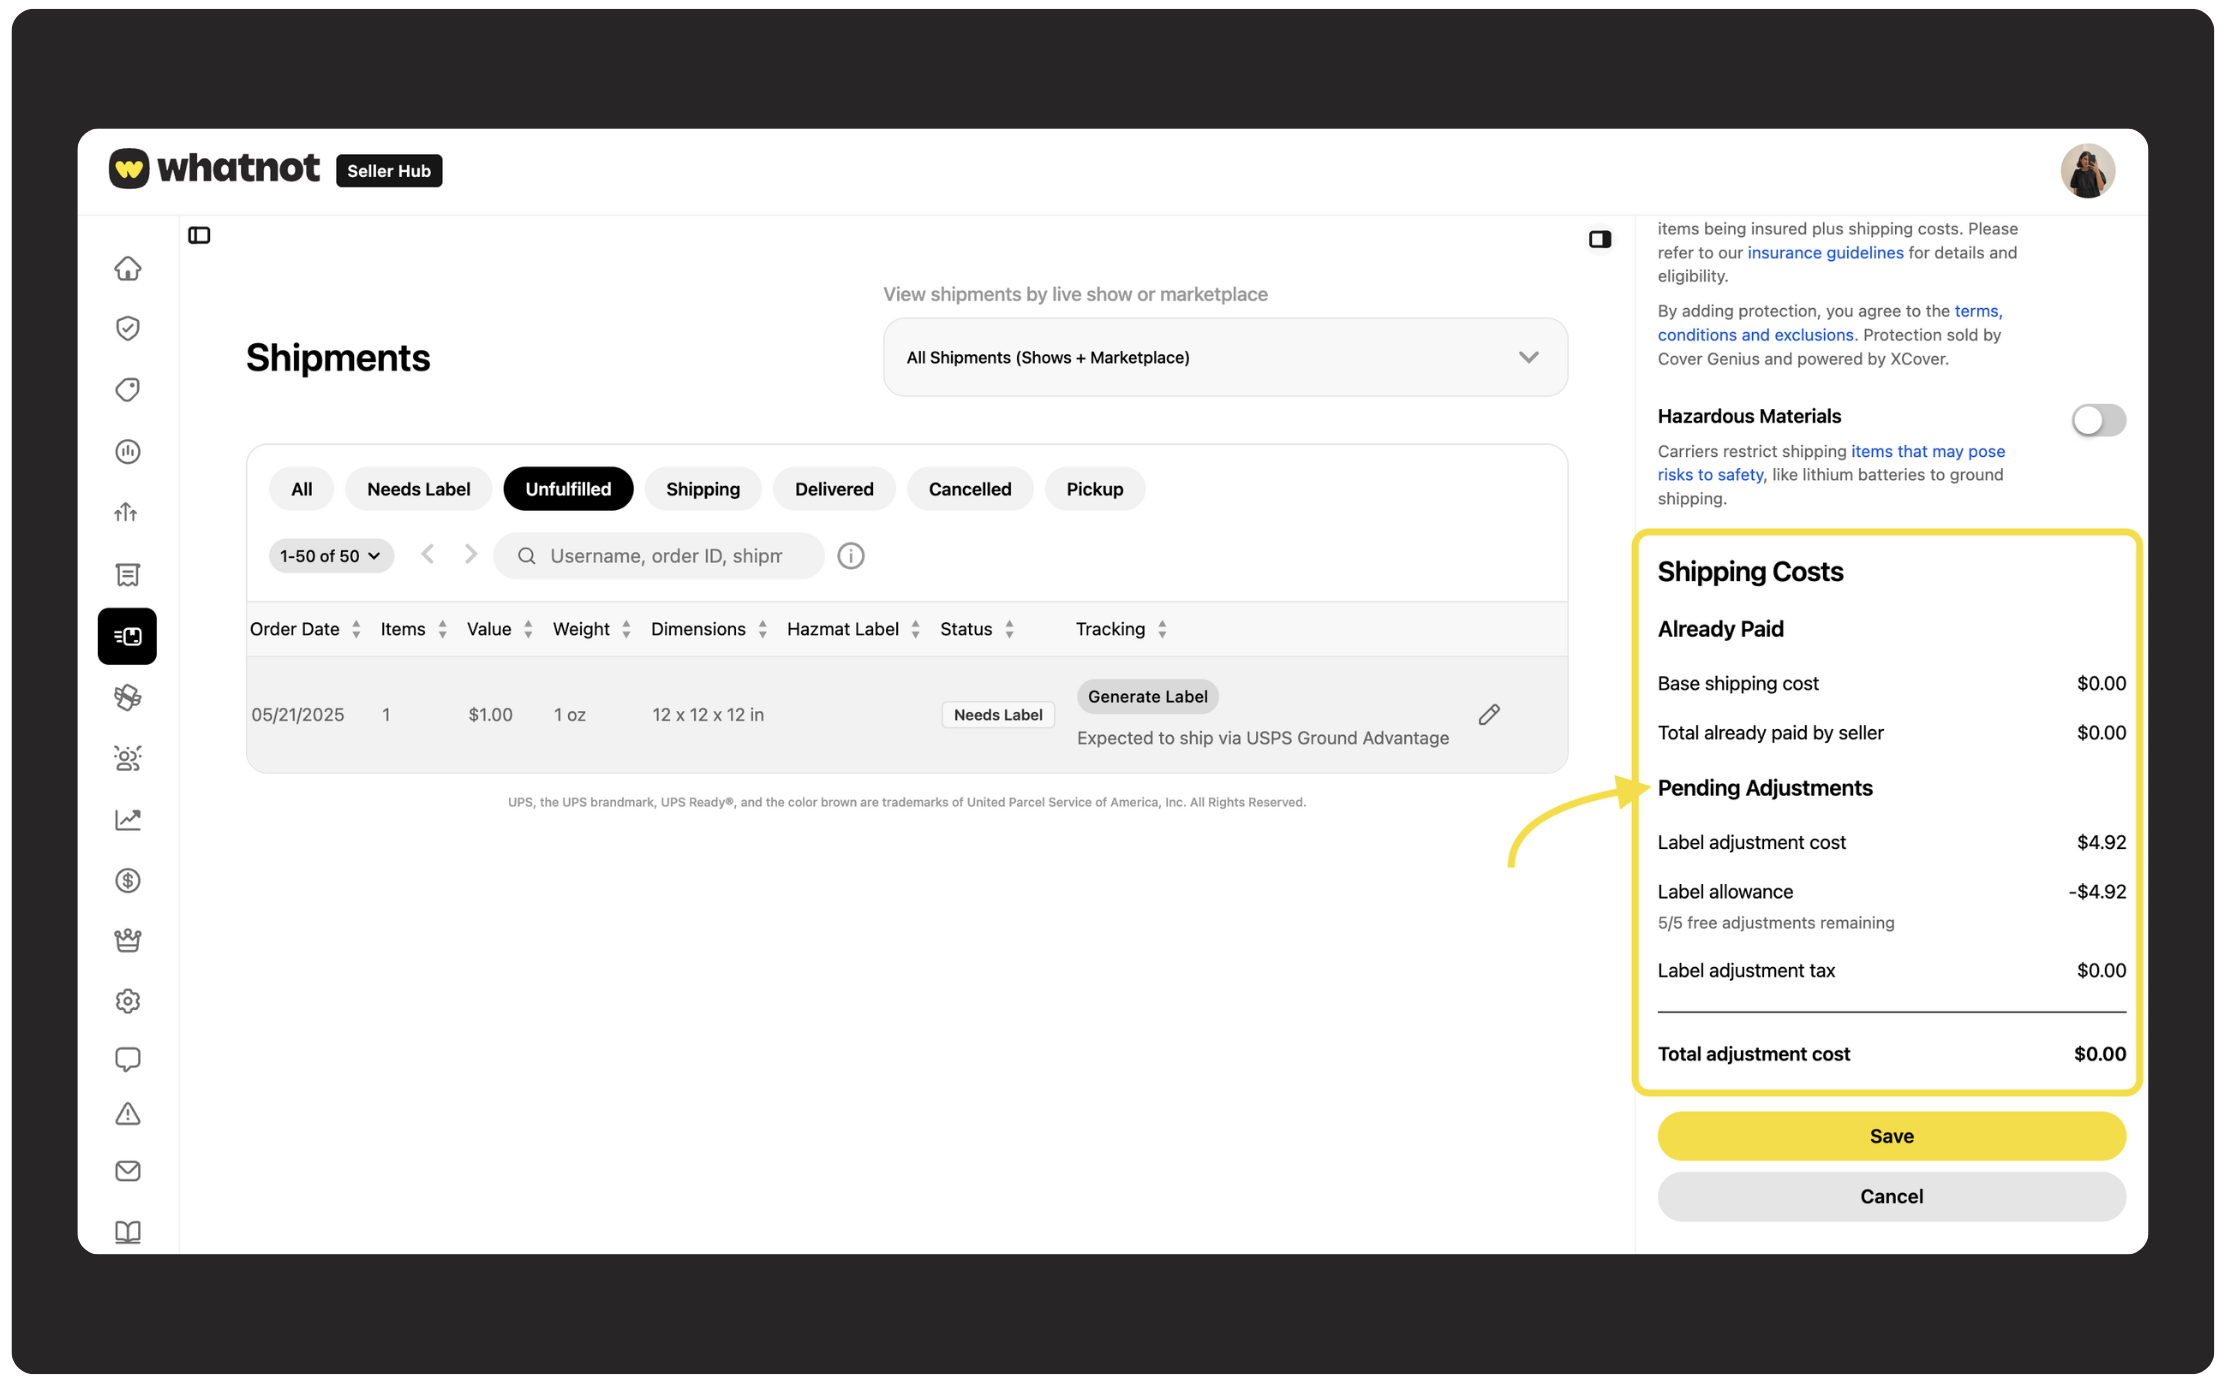
Task: Click the username or order ID search field
Action: pos(665,556)
